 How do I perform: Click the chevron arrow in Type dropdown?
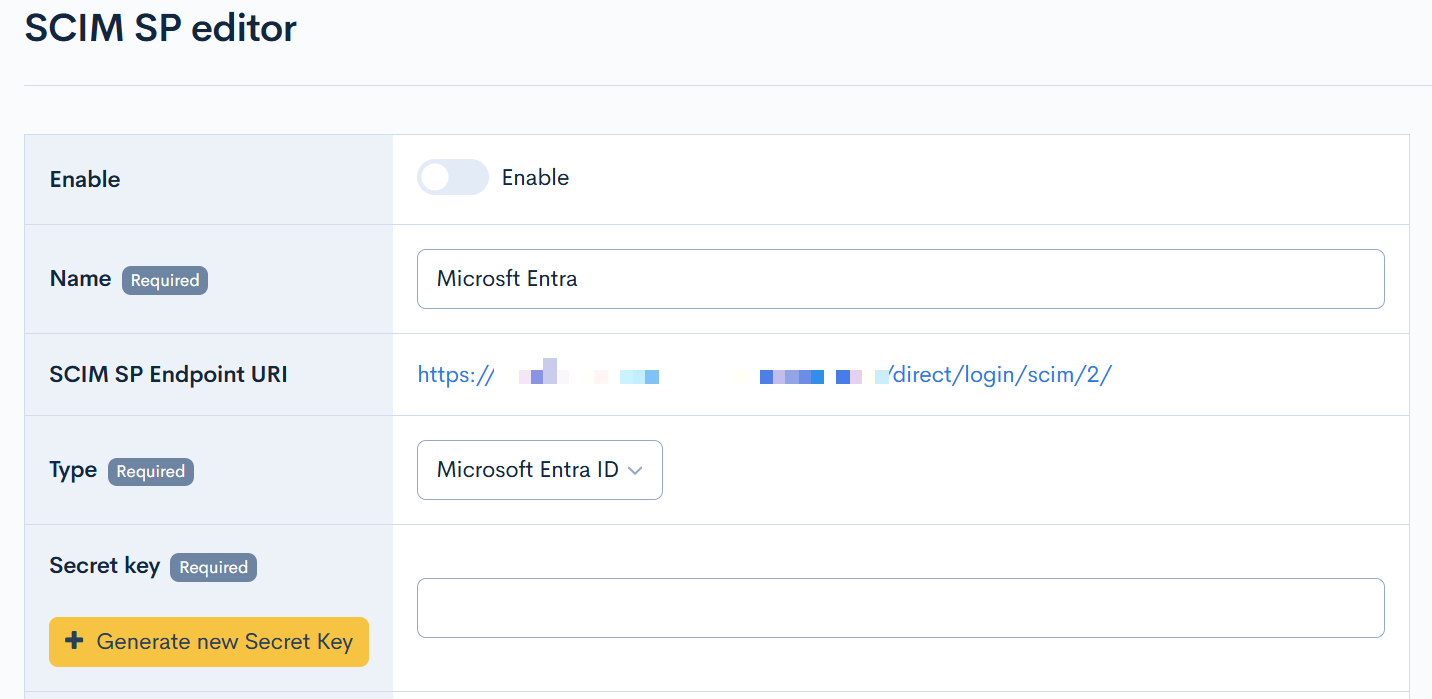tap(634, 471)
